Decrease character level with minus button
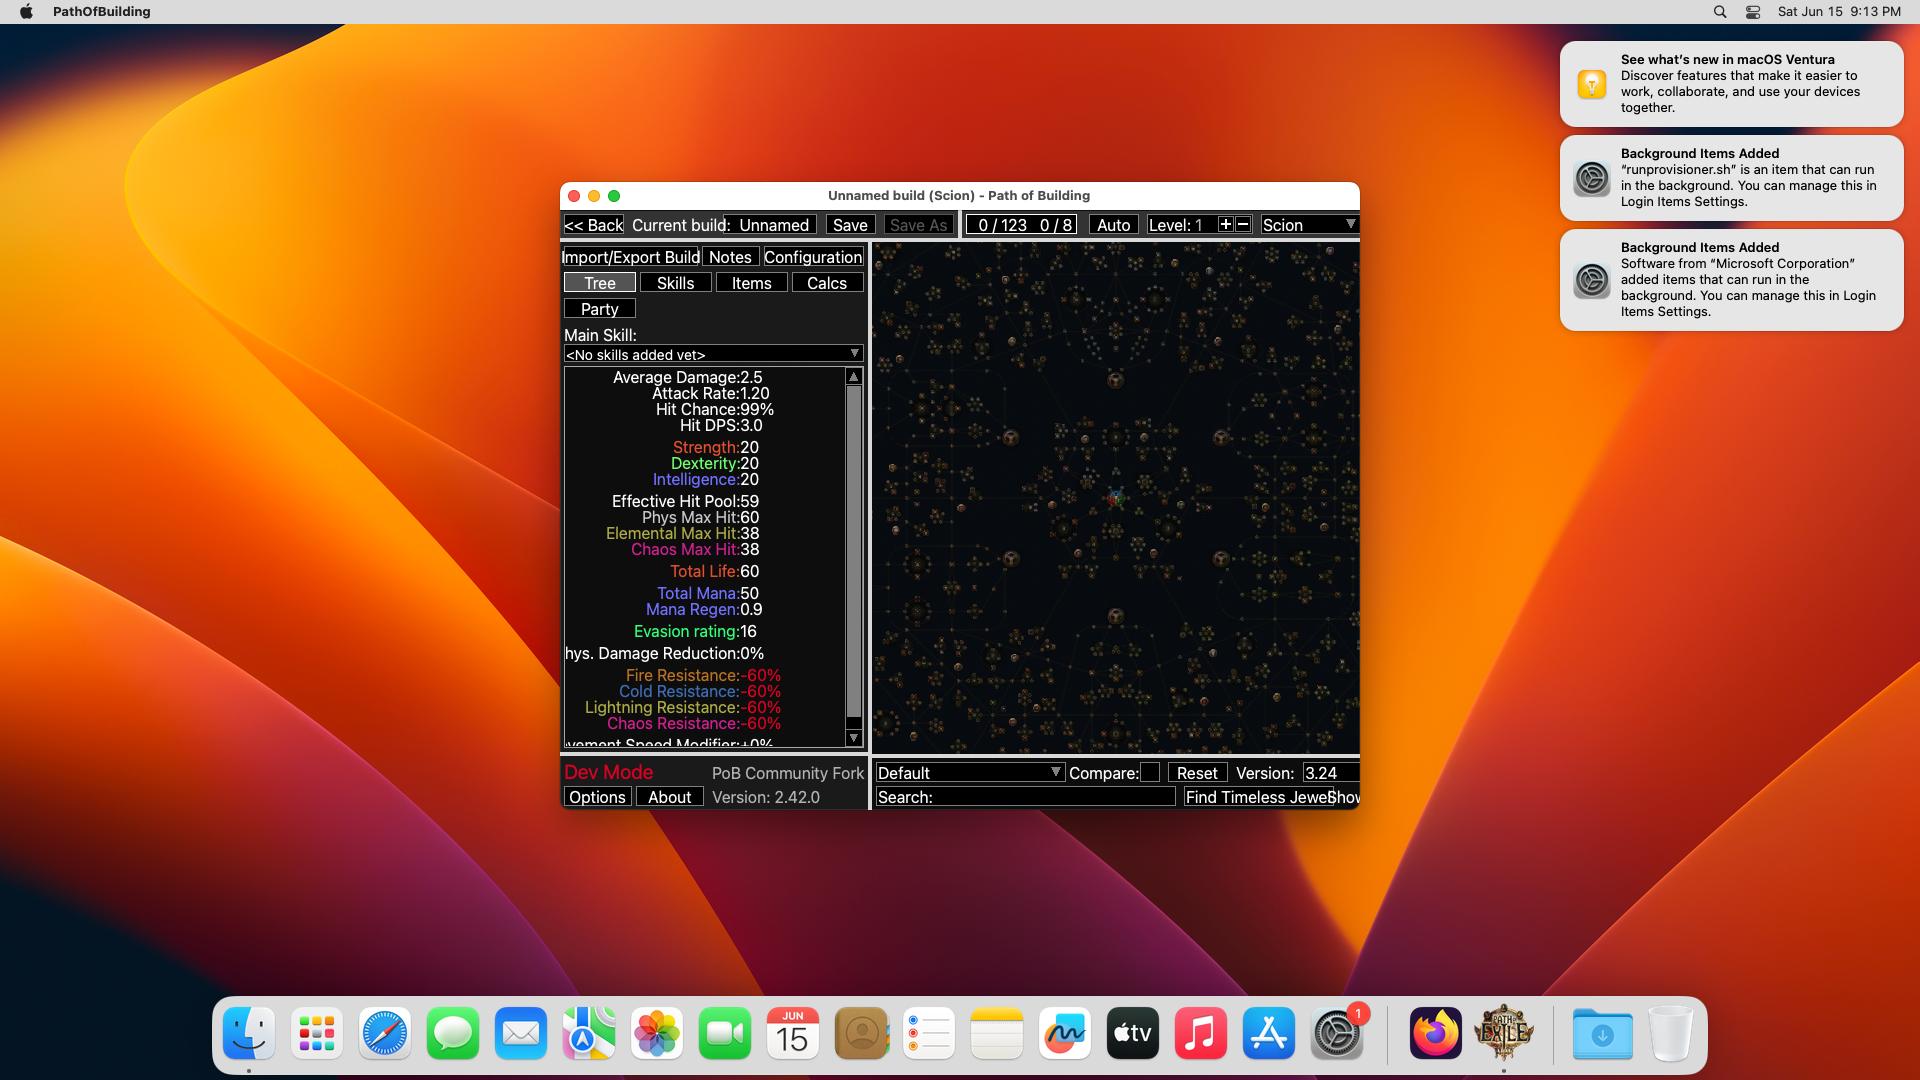 (1243, 225)
